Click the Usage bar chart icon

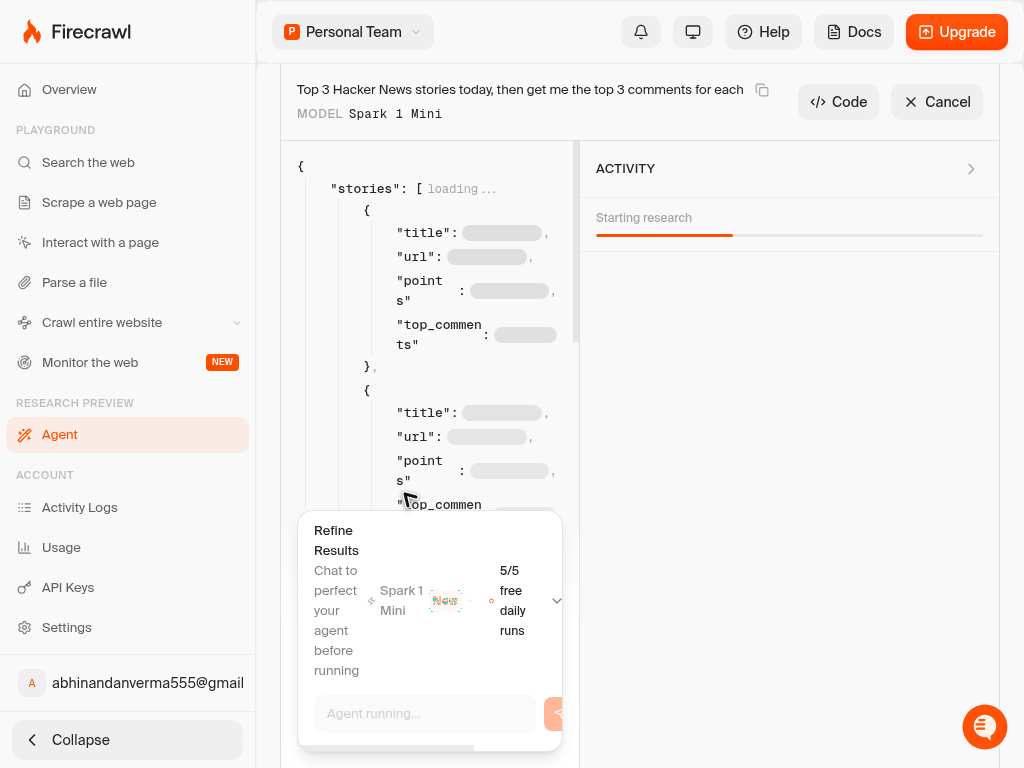pyautogui.click(x=24, y=547)
